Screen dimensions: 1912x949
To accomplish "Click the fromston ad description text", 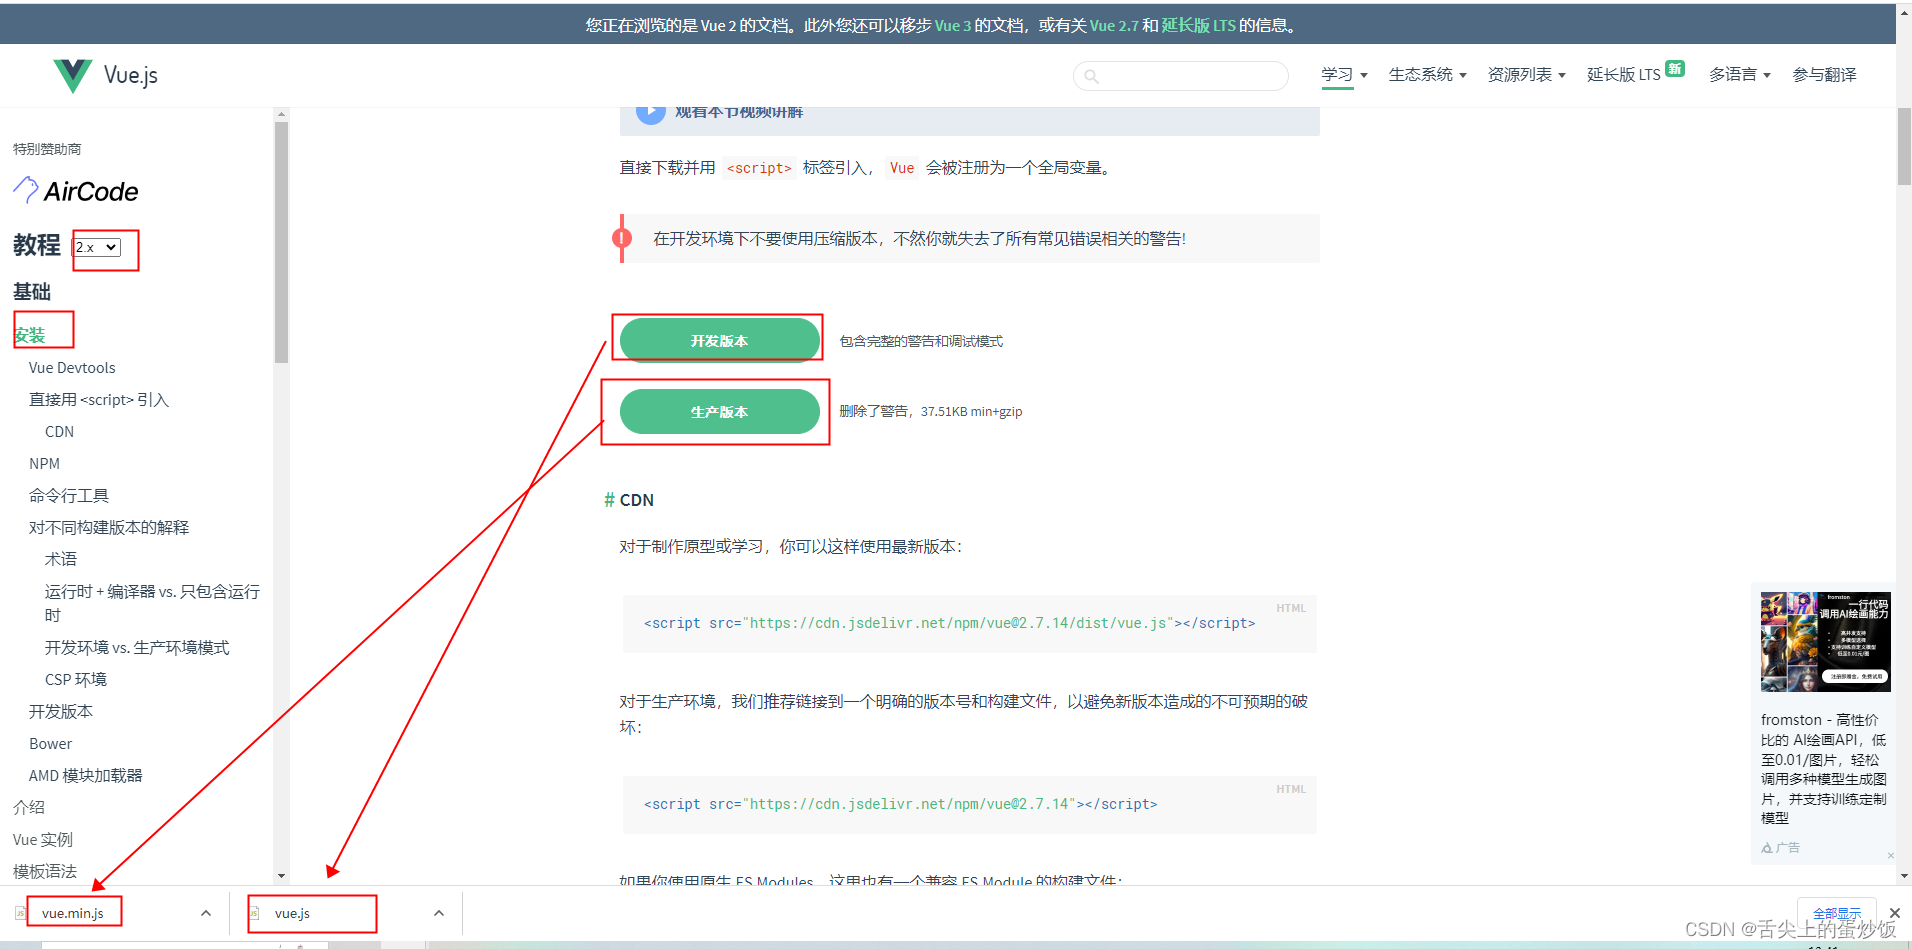I will coord(1824,769).
